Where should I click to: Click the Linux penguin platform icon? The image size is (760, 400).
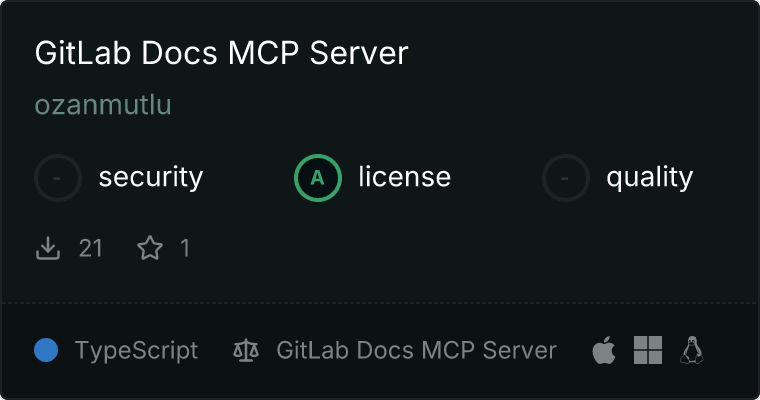click(692, 350)
